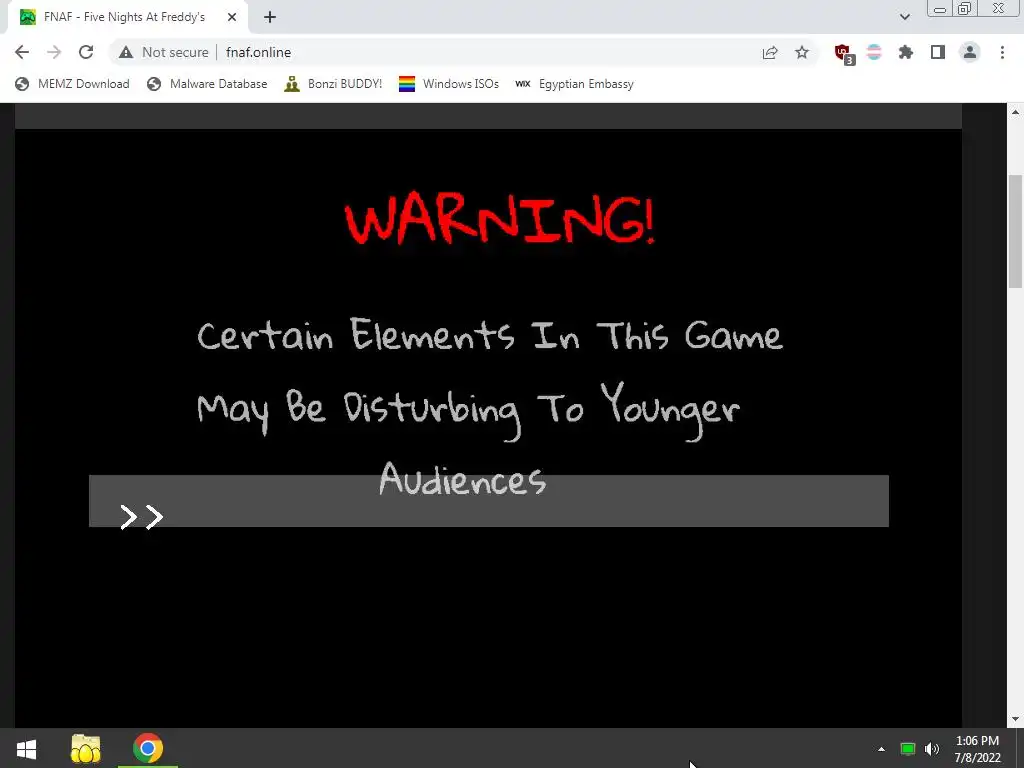The width and height of the screenshot is (1024, 768).
Task: Open the MEMZ Download bookmark
Action: [72, 84]
